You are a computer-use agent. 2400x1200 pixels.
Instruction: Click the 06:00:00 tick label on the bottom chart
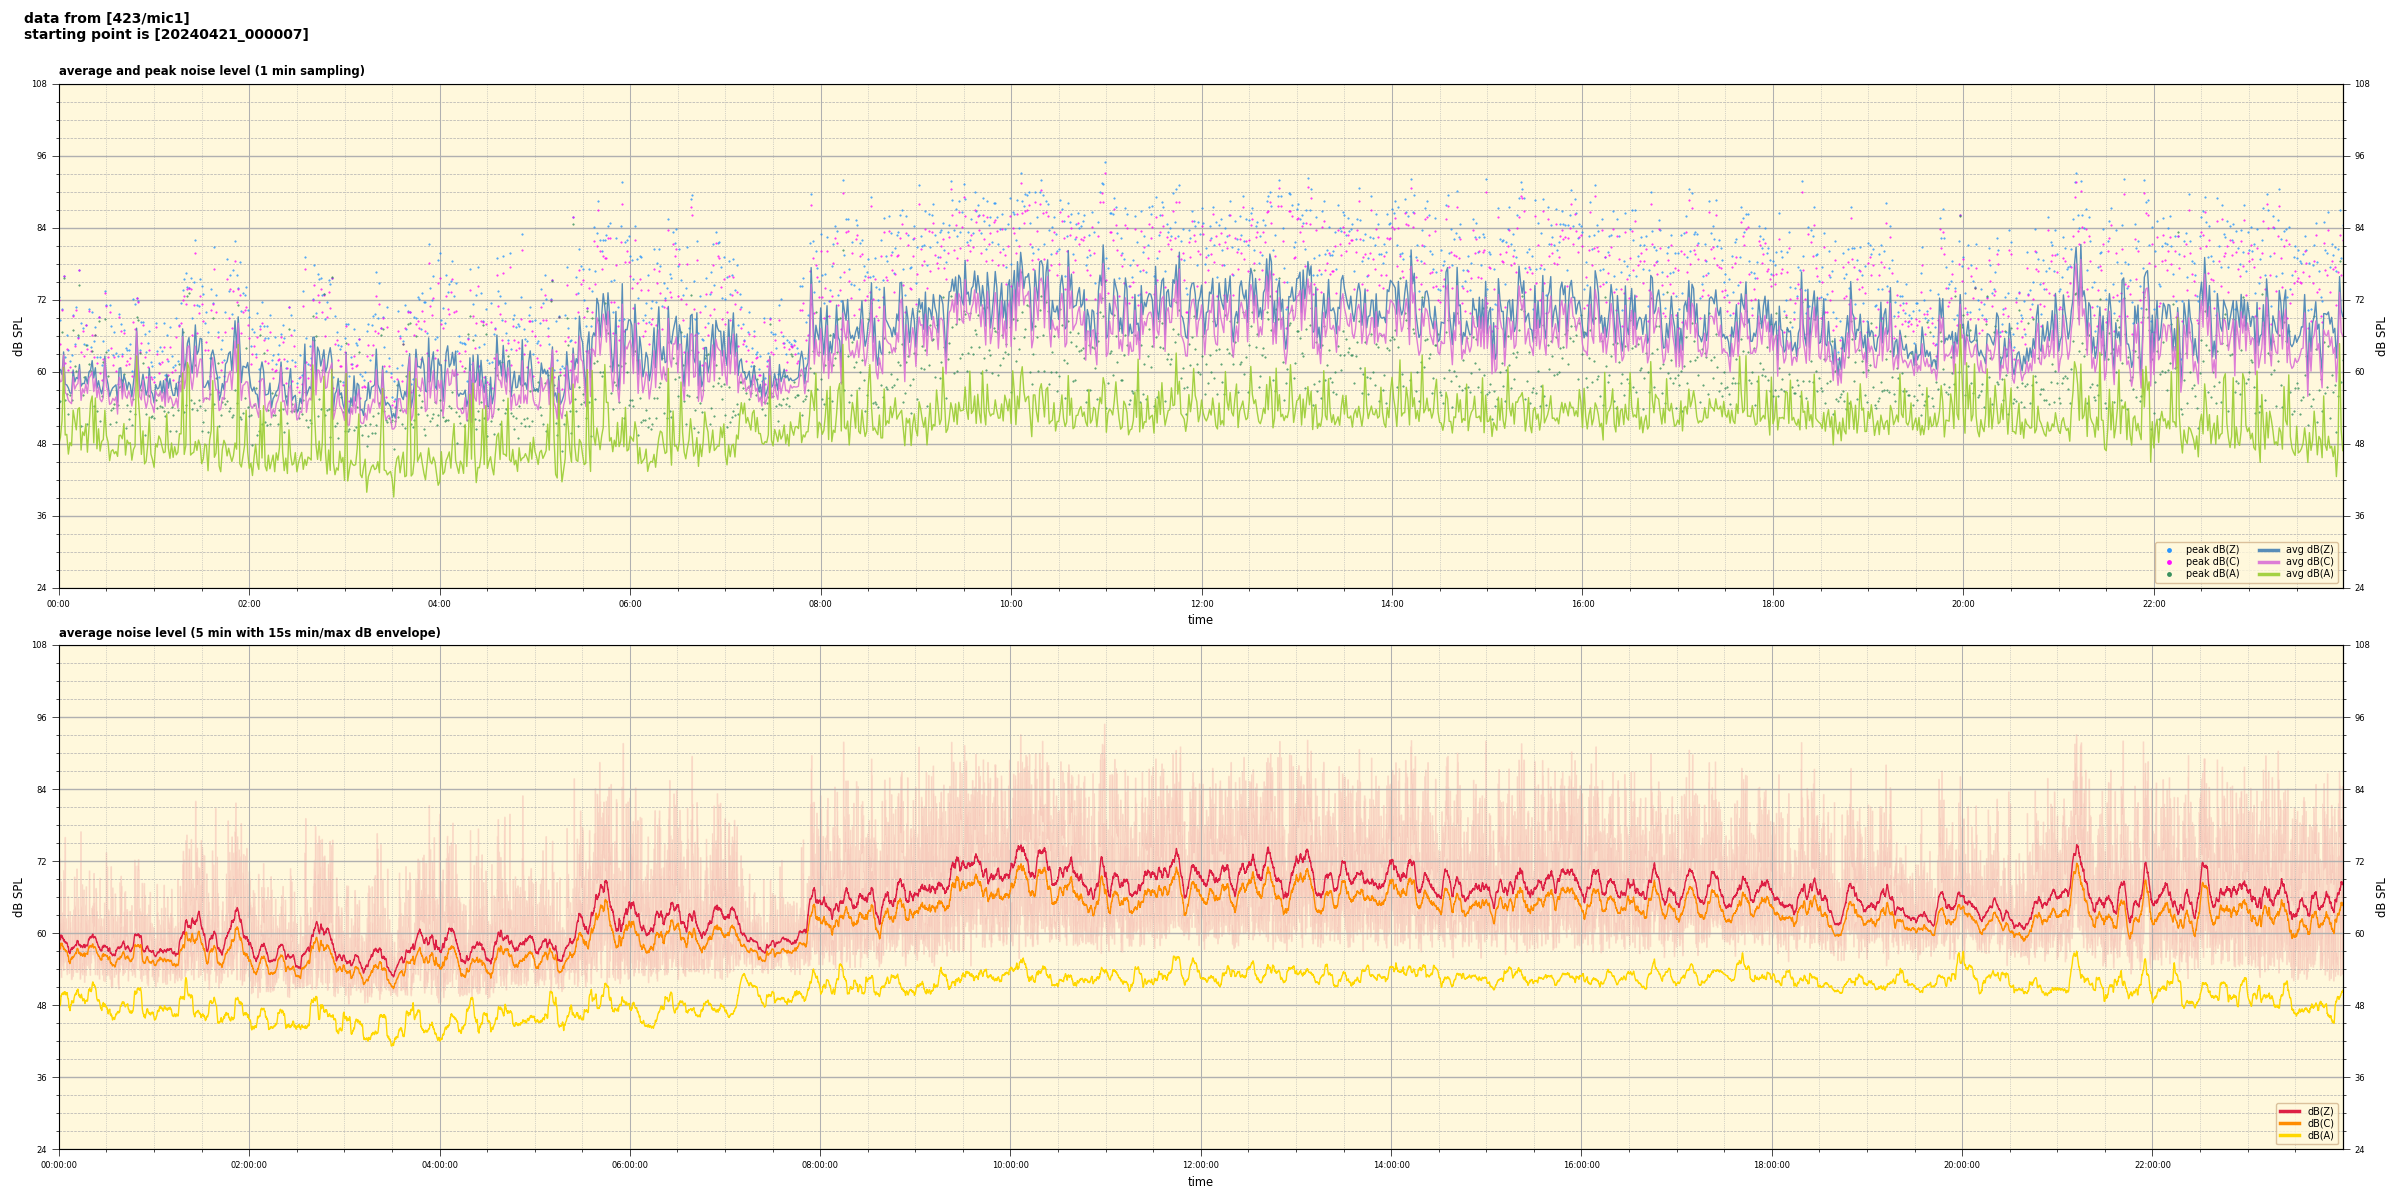click(630, 1165)
